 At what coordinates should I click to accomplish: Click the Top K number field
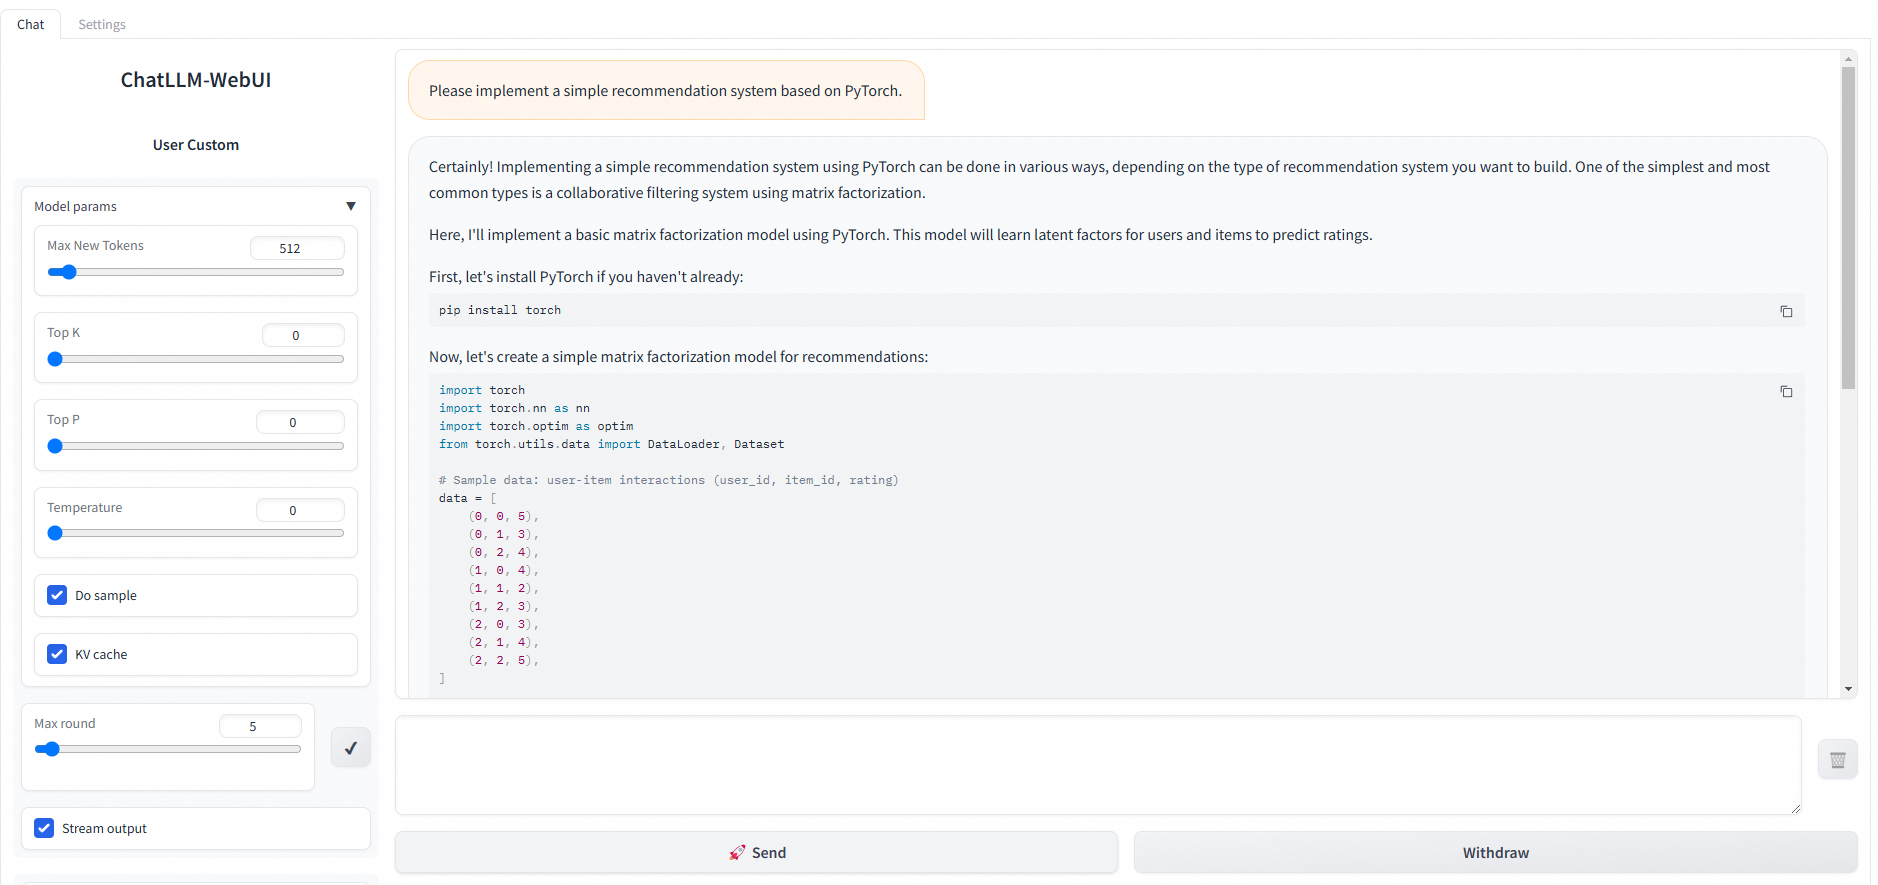(303, 336)
